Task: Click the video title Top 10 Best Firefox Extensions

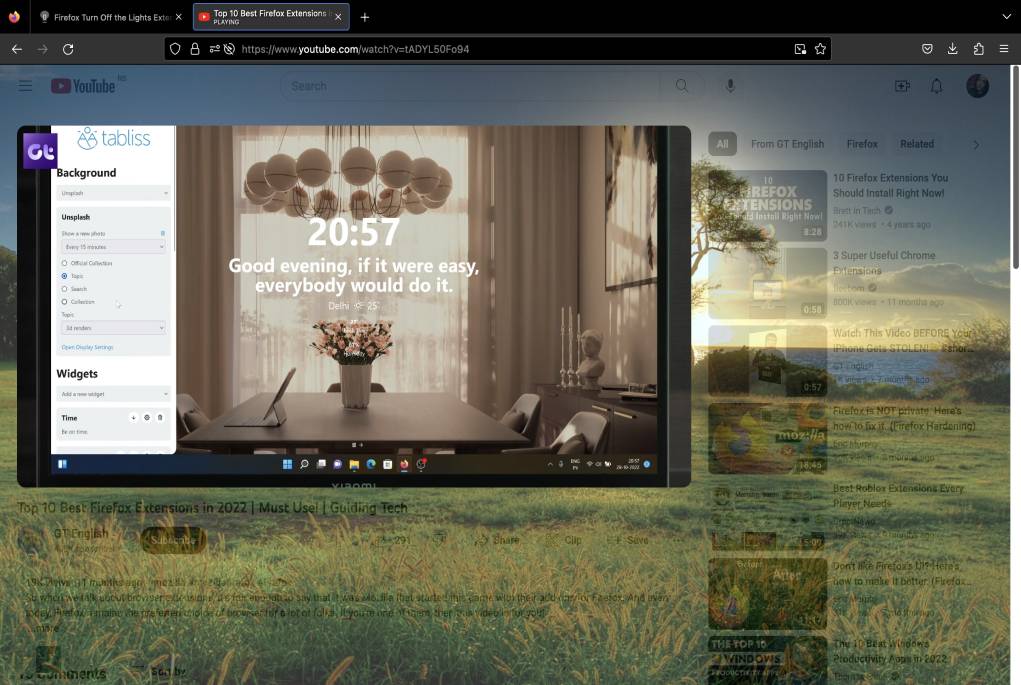Action: (x=212, y=507)
